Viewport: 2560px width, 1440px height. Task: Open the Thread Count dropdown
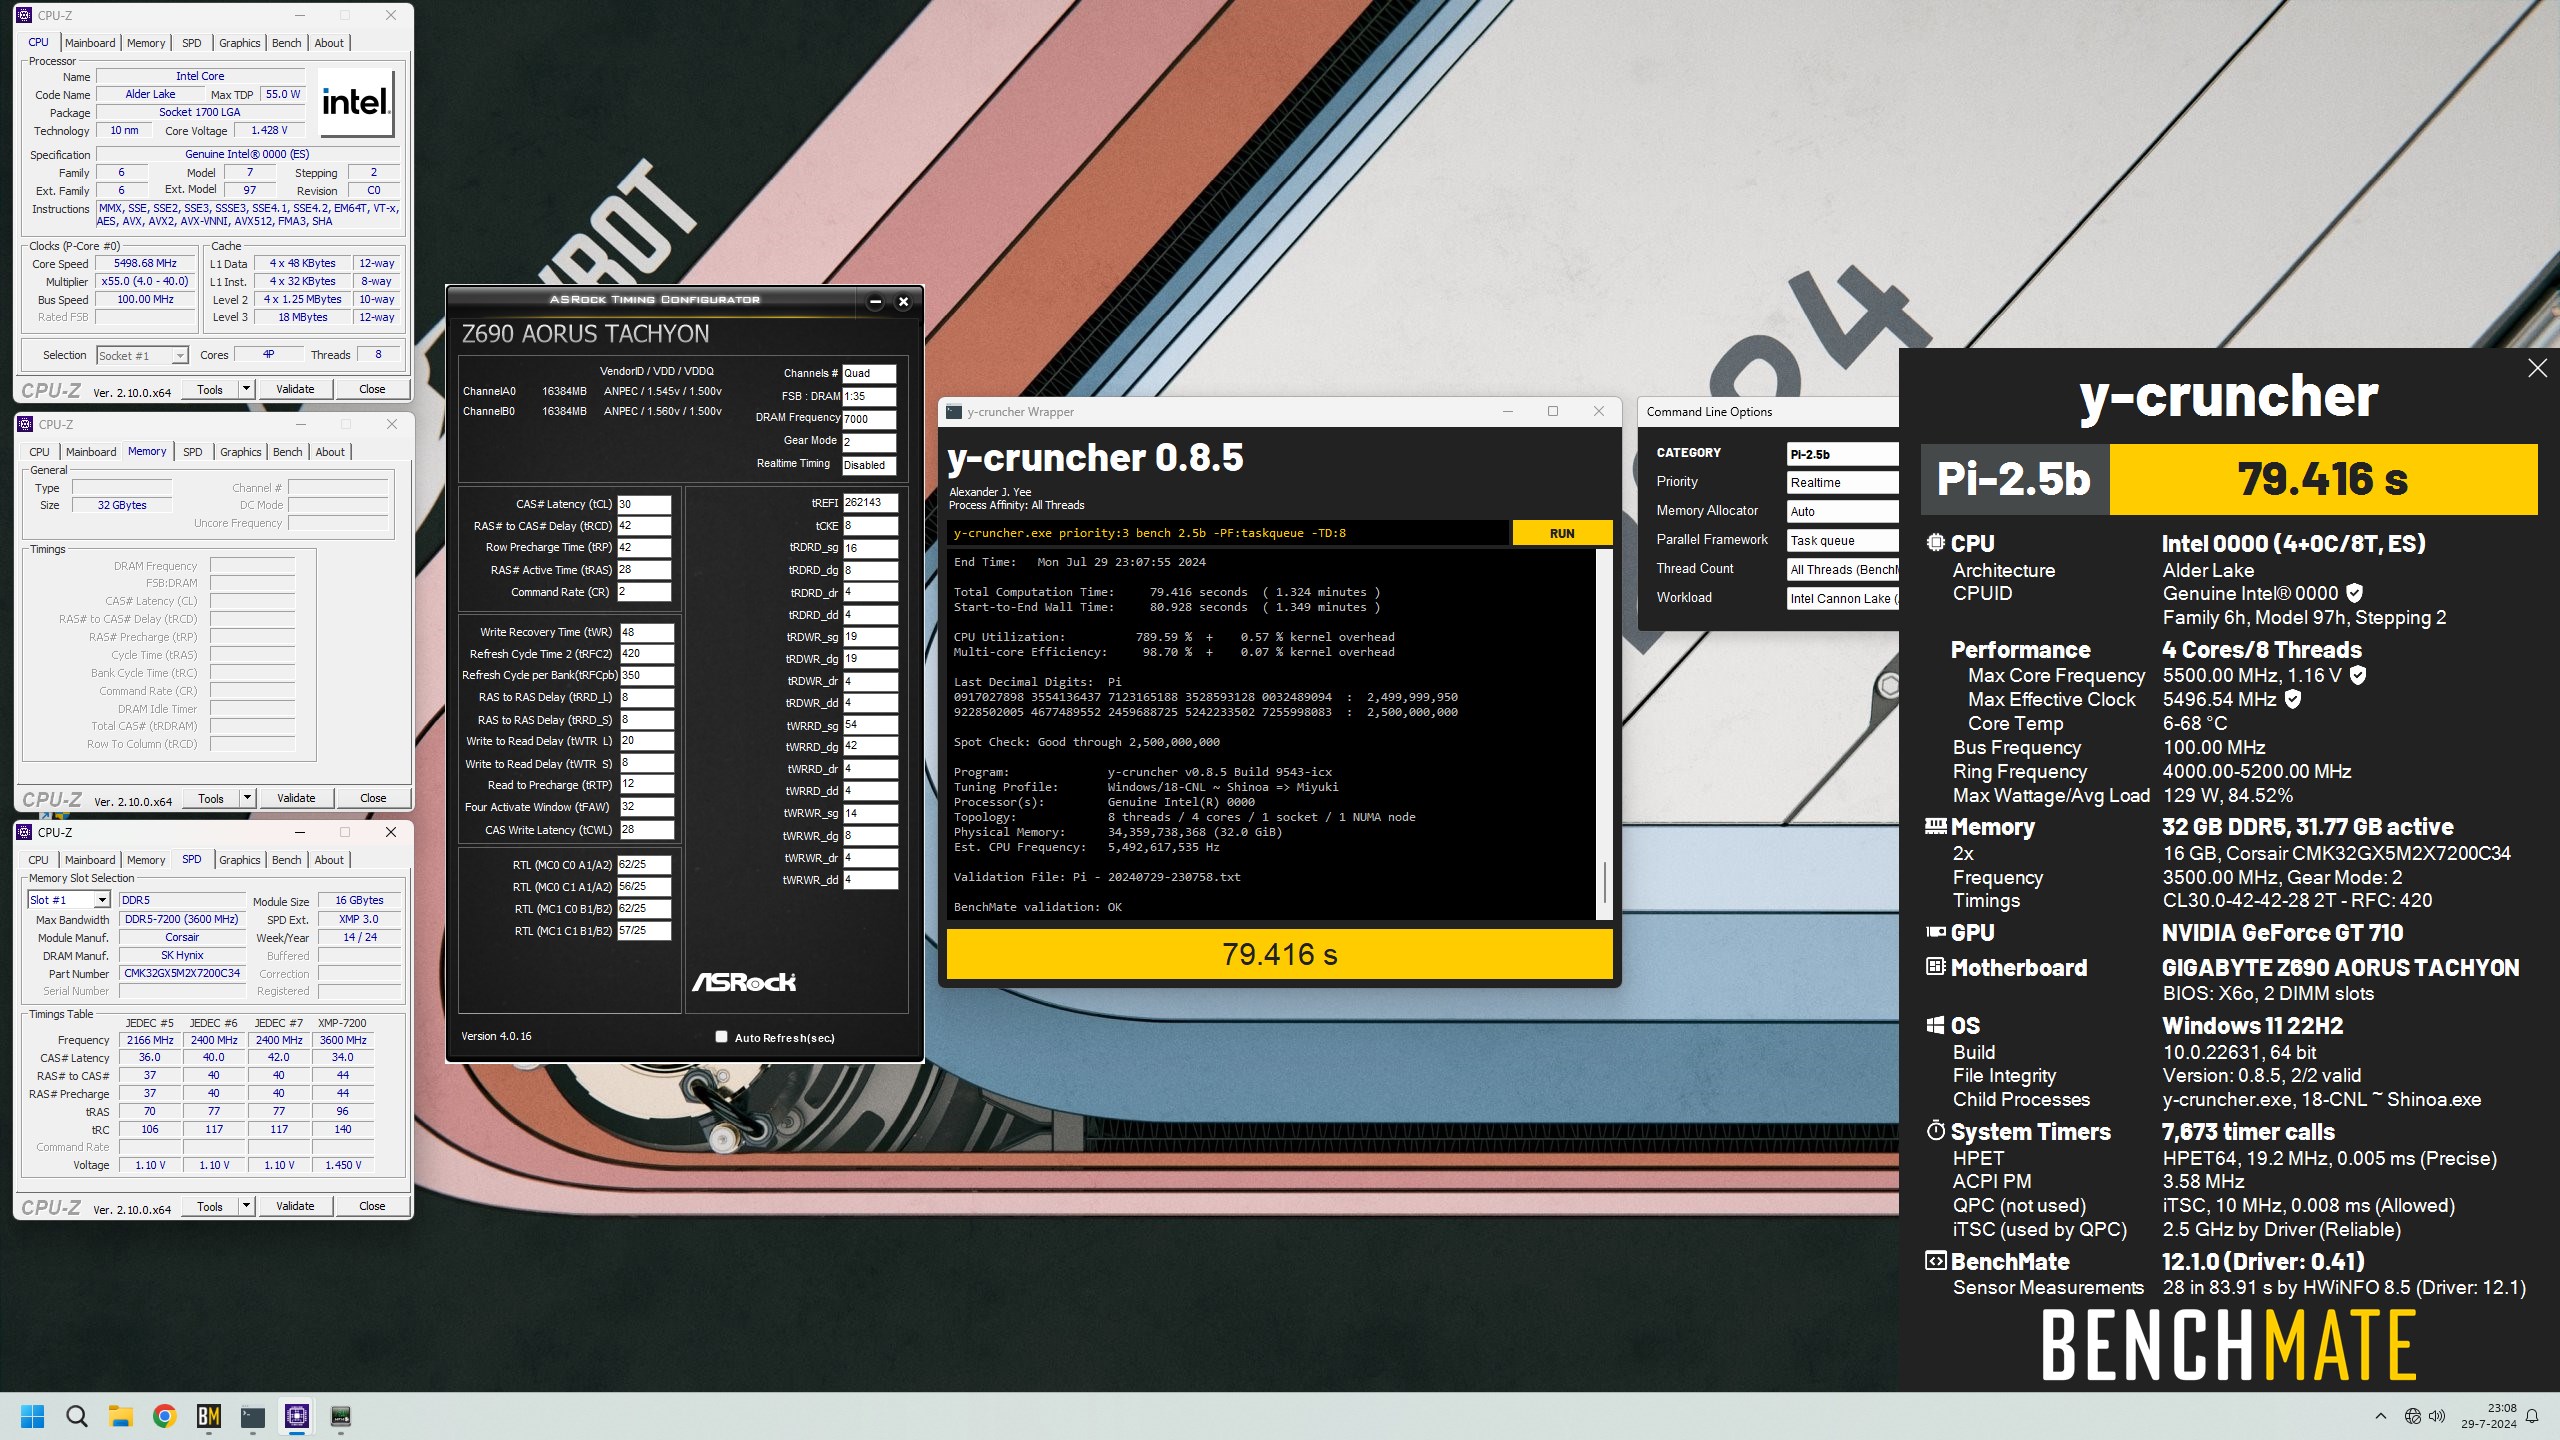[x=1842, y=570]
